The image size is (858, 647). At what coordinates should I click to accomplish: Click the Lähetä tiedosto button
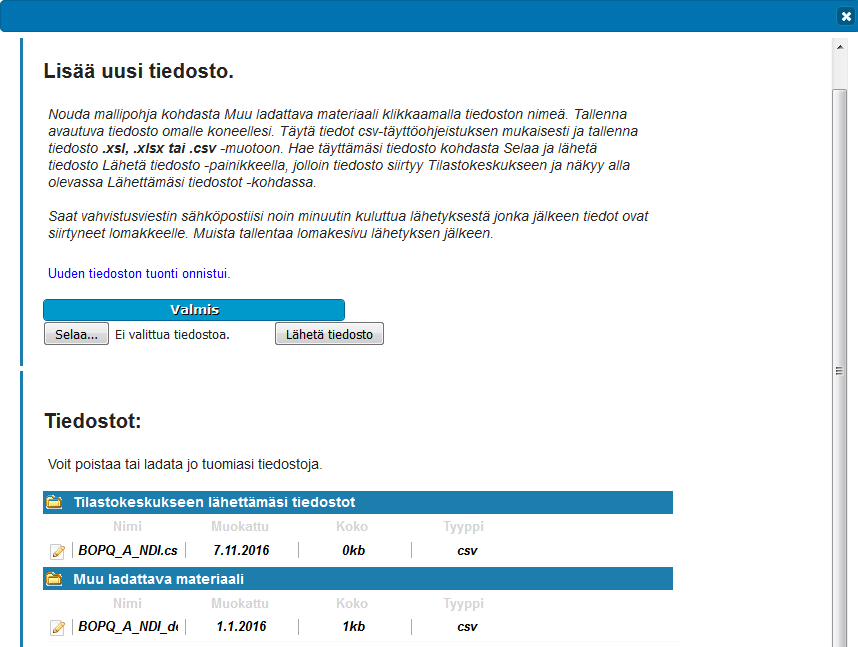pyautogui.click(x=329, y=334)
